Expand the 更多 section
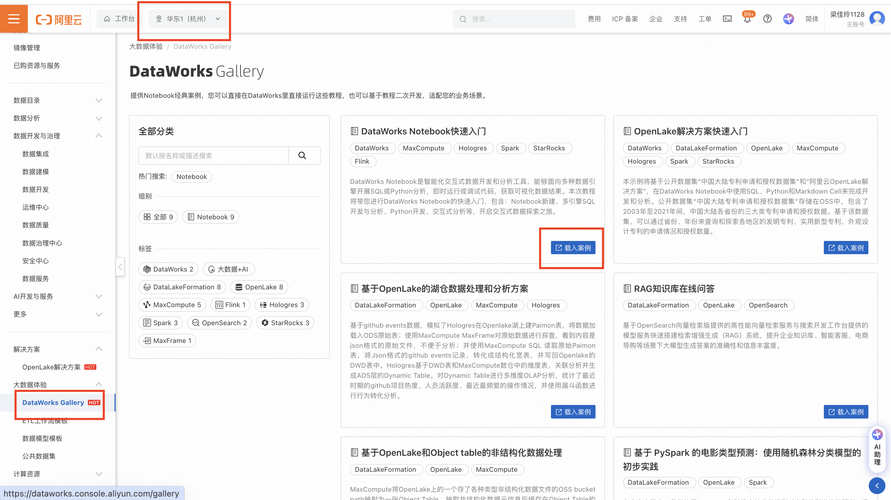 pos(57,314)
